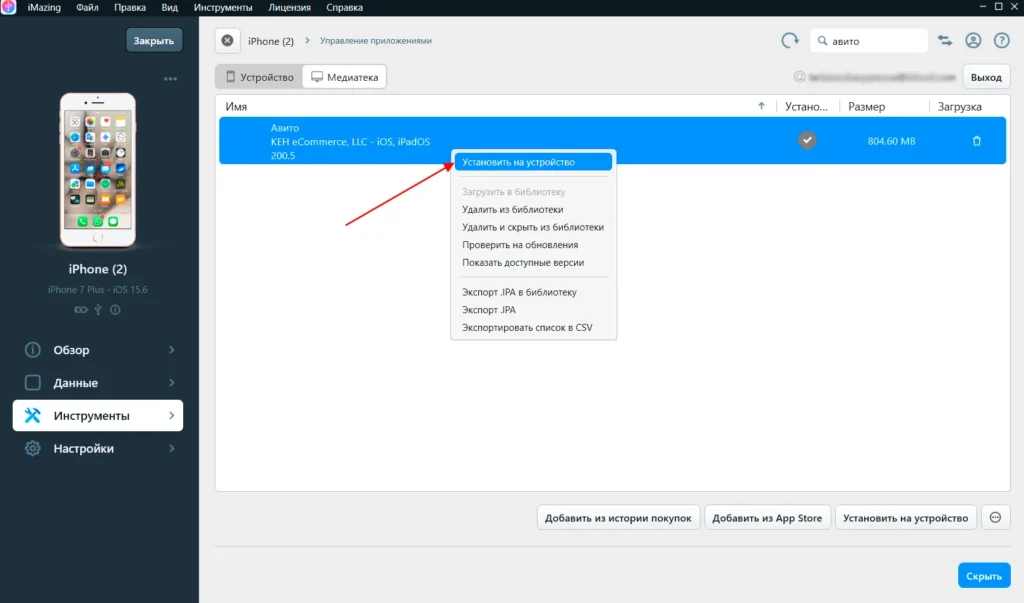This screenshot has height=603, width=1024.
Task: Click the magnifier icon in the search field
Action: point(822,41)
